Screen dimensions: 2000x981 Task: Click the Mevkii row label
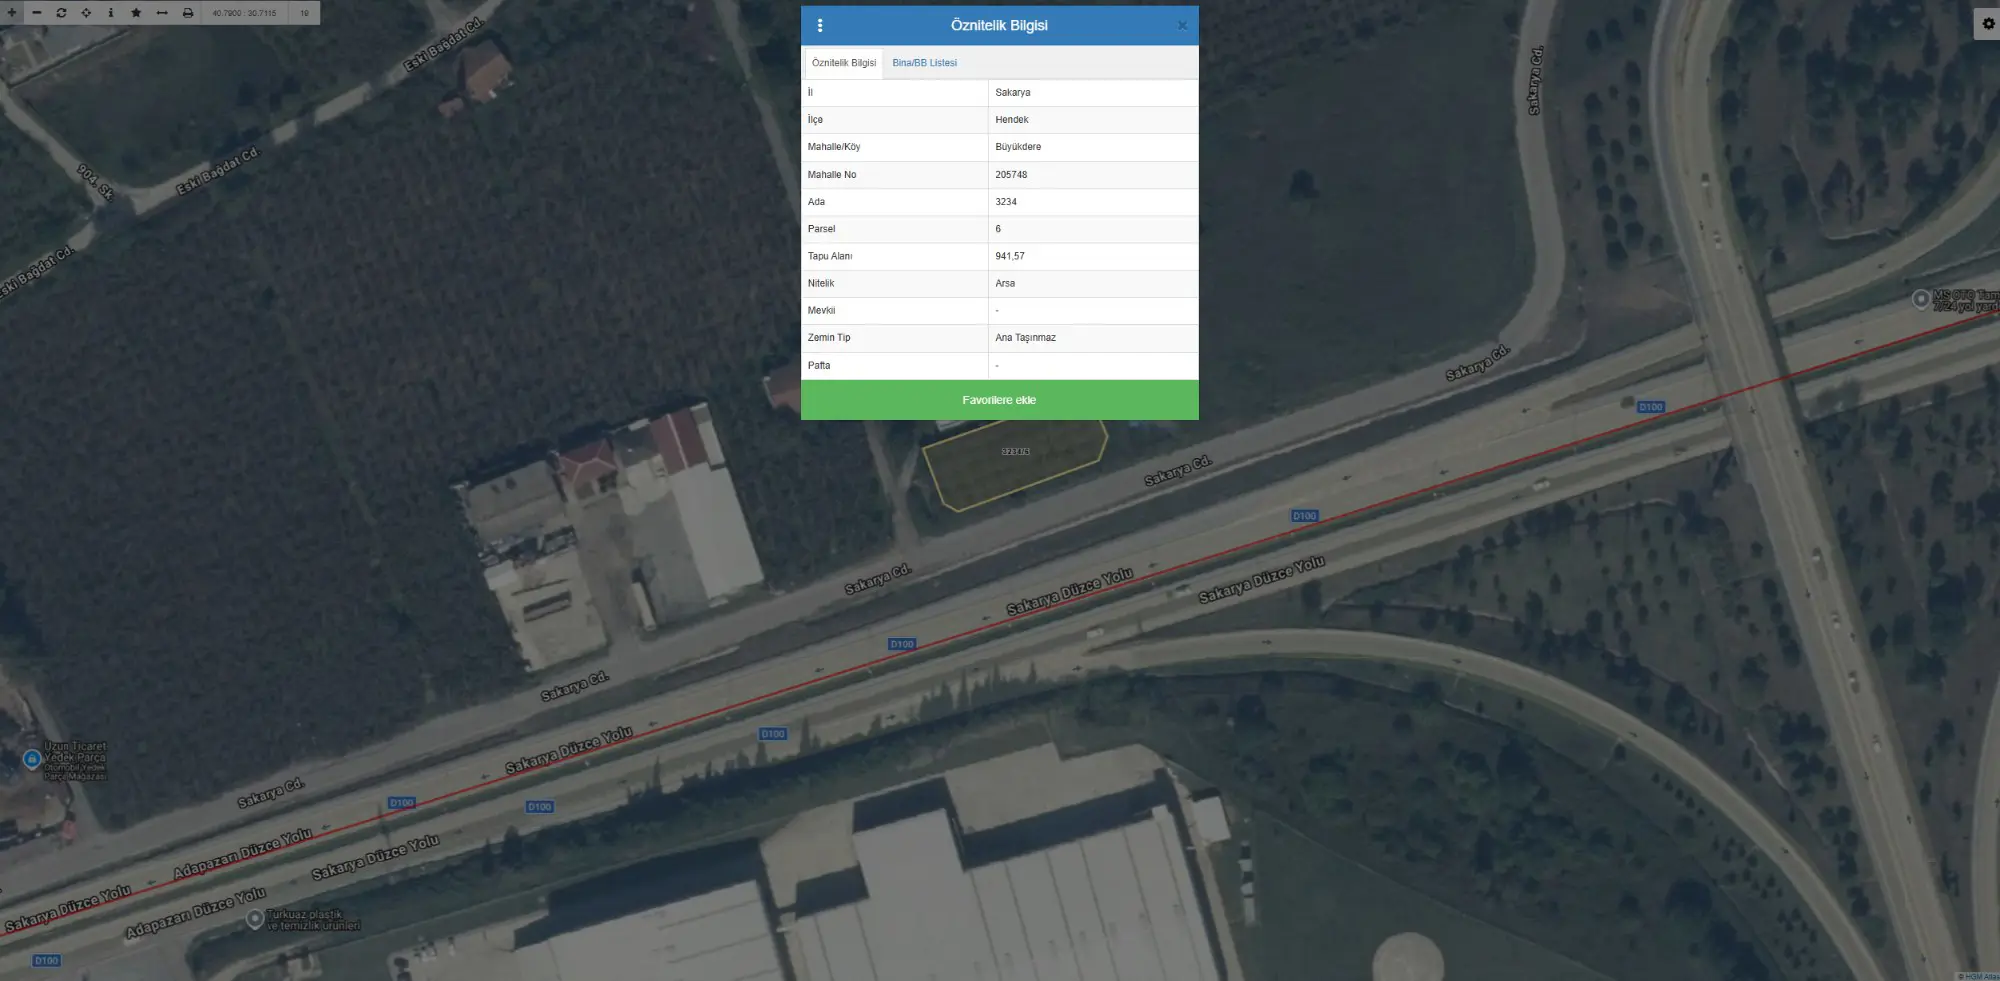click(x=821, y=311)
